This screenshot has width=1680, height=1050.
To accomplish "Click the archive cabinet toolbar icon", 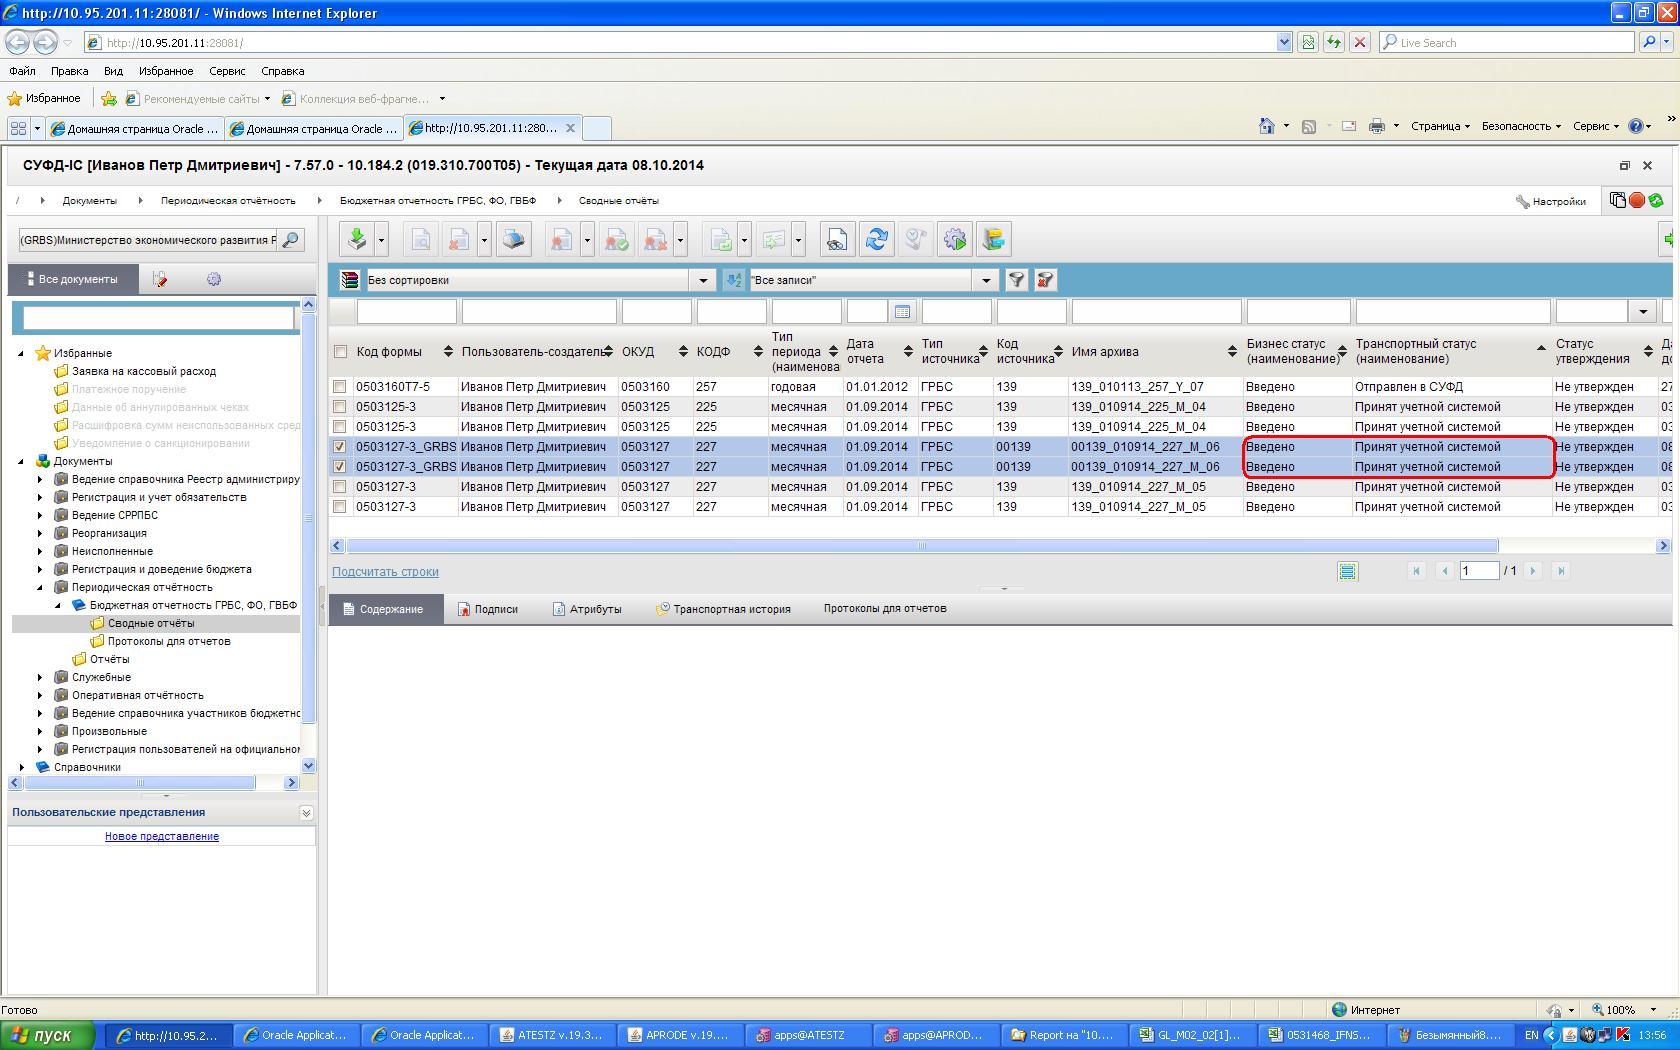I will point(993,240).
